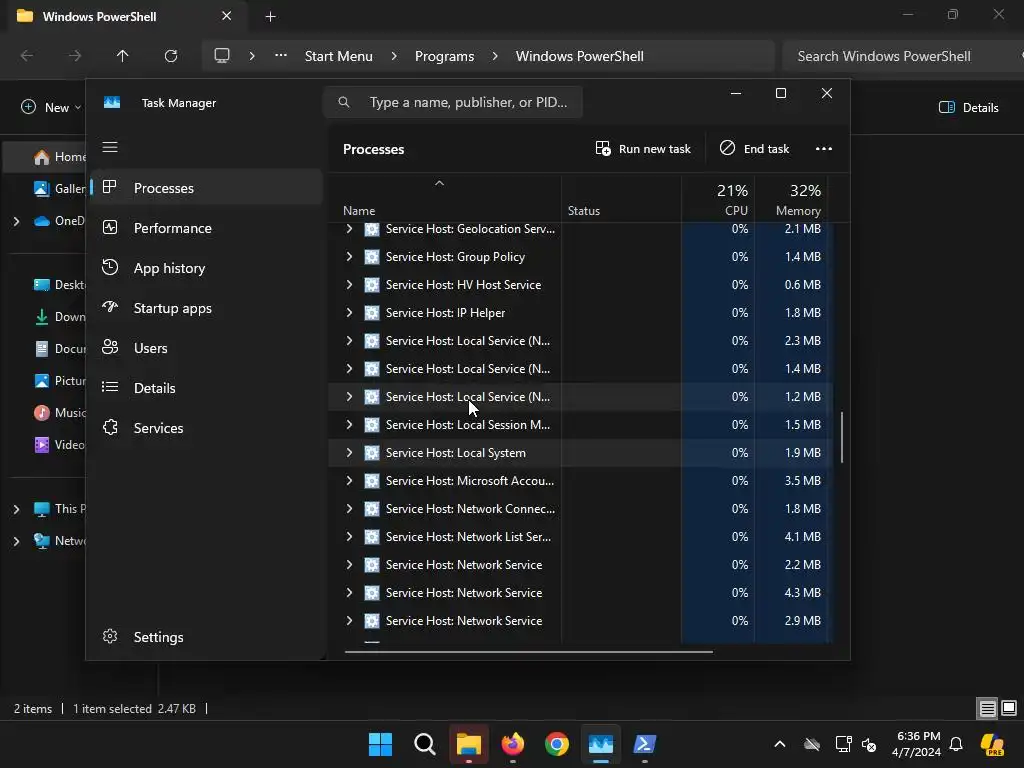Expand Service Host: Local Session Manager row
Viewport: 1024px width, 768px height.
click(349, 424)
